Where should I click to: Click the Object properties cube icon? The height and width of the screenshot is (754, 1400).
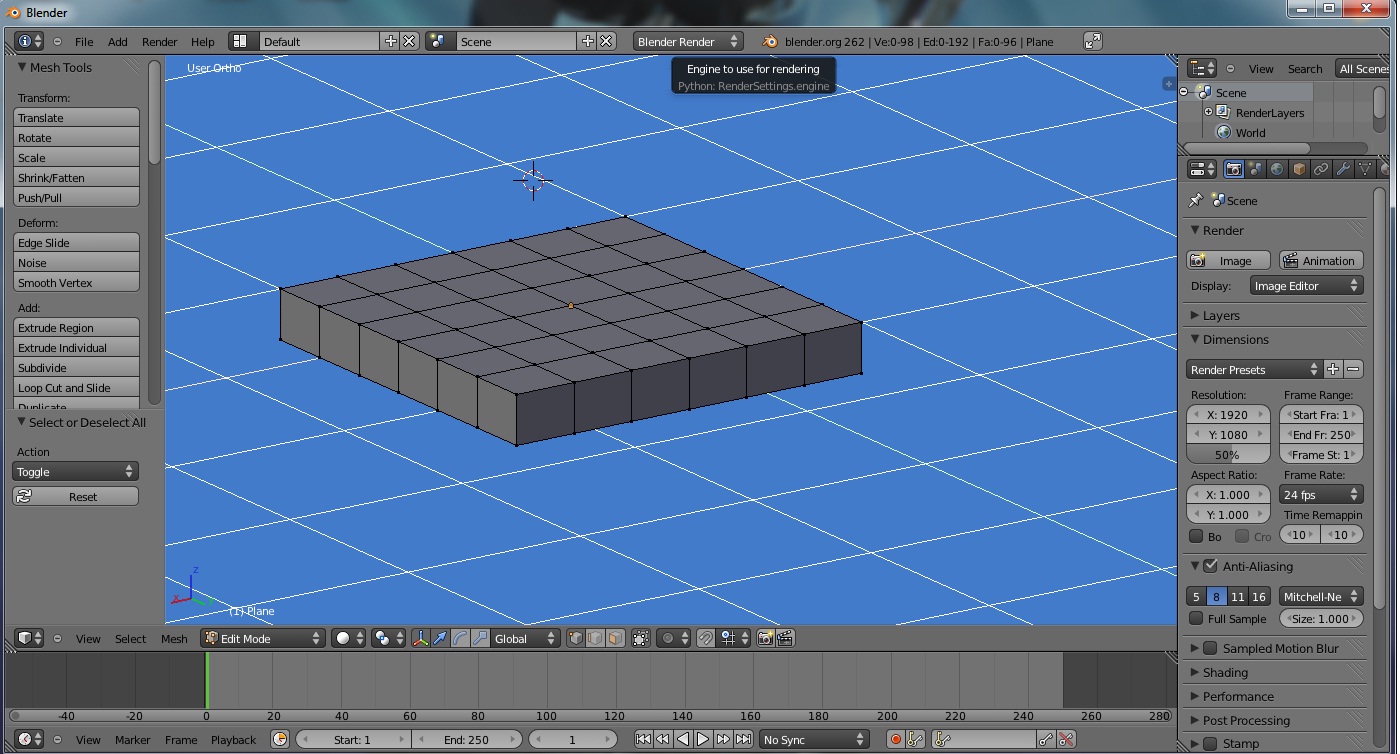tap(1299, 169)
